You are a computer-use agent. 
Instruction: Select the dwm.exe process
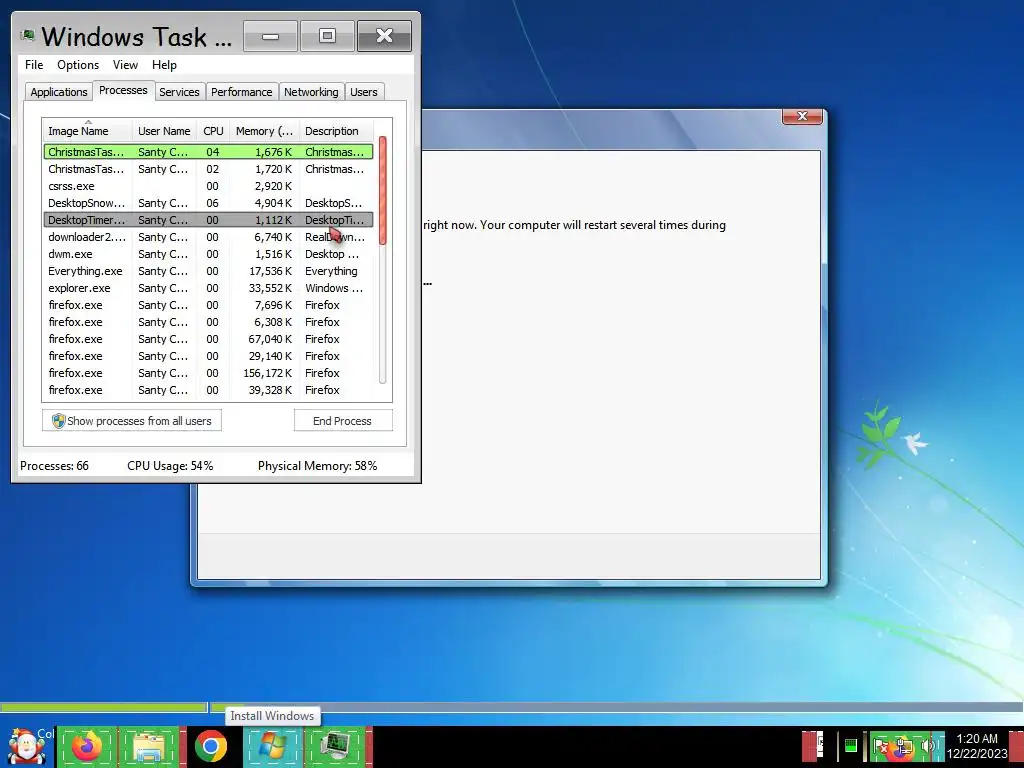click(x=208, y=253)
